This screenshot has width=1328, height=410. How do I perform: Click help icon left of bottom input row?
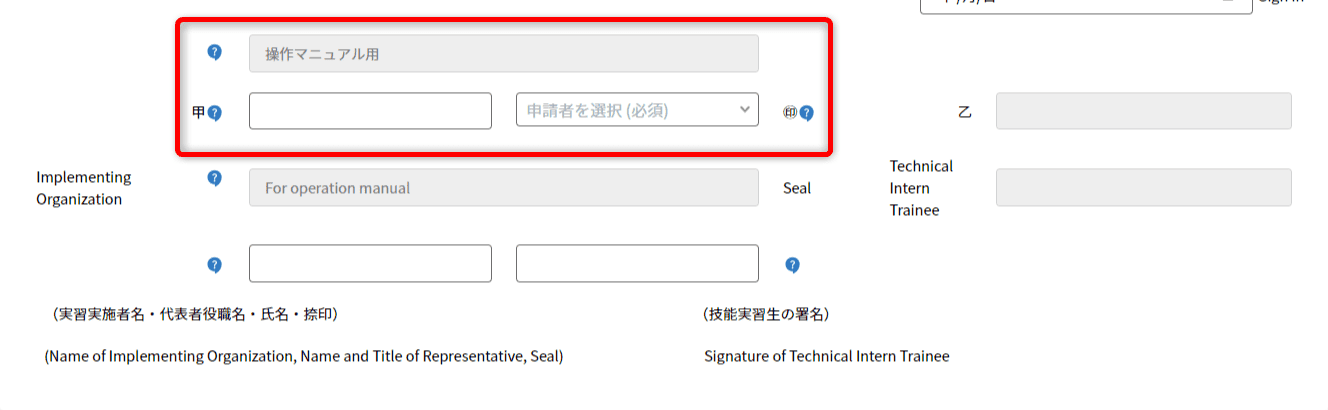tap(214, 265)
